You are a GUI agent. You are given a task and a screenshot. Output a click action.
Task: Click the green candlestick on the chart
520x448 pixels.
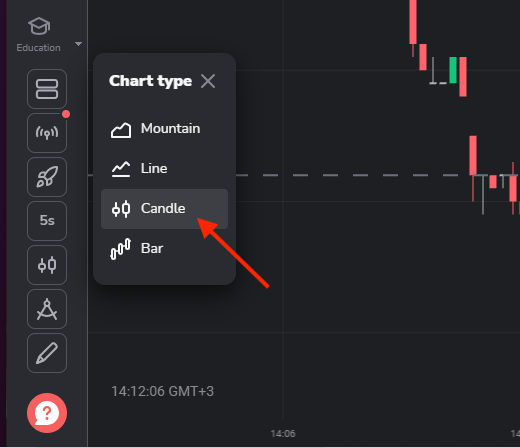453,70
